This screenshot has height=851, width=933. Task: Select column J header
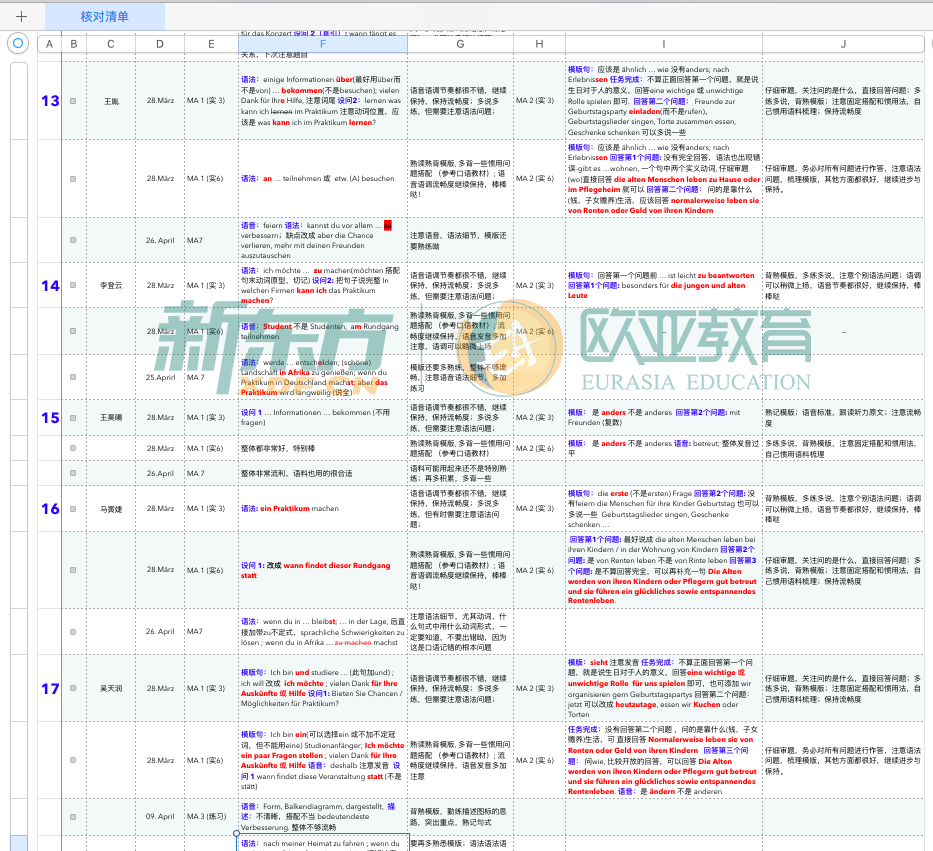pos(843,44)
